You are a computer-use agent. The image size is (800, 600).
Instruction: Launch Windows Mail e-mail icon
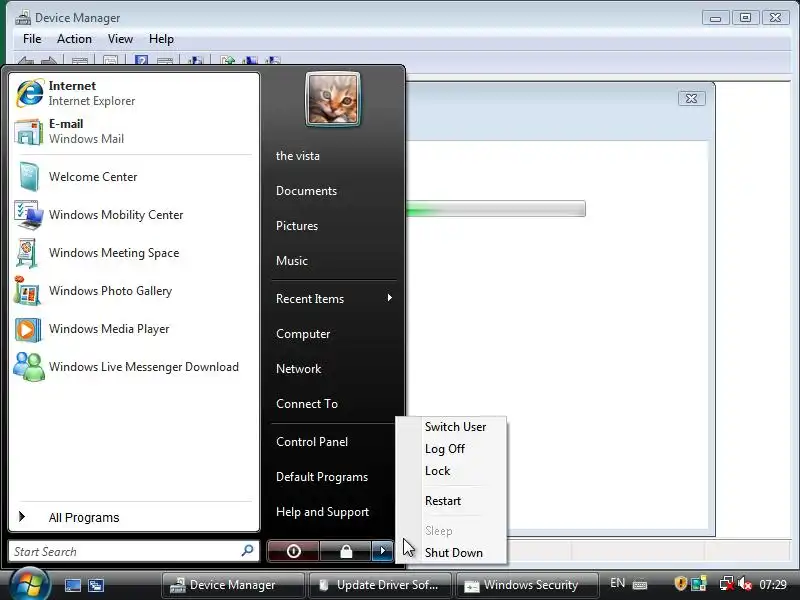click(x=29, y=132)
